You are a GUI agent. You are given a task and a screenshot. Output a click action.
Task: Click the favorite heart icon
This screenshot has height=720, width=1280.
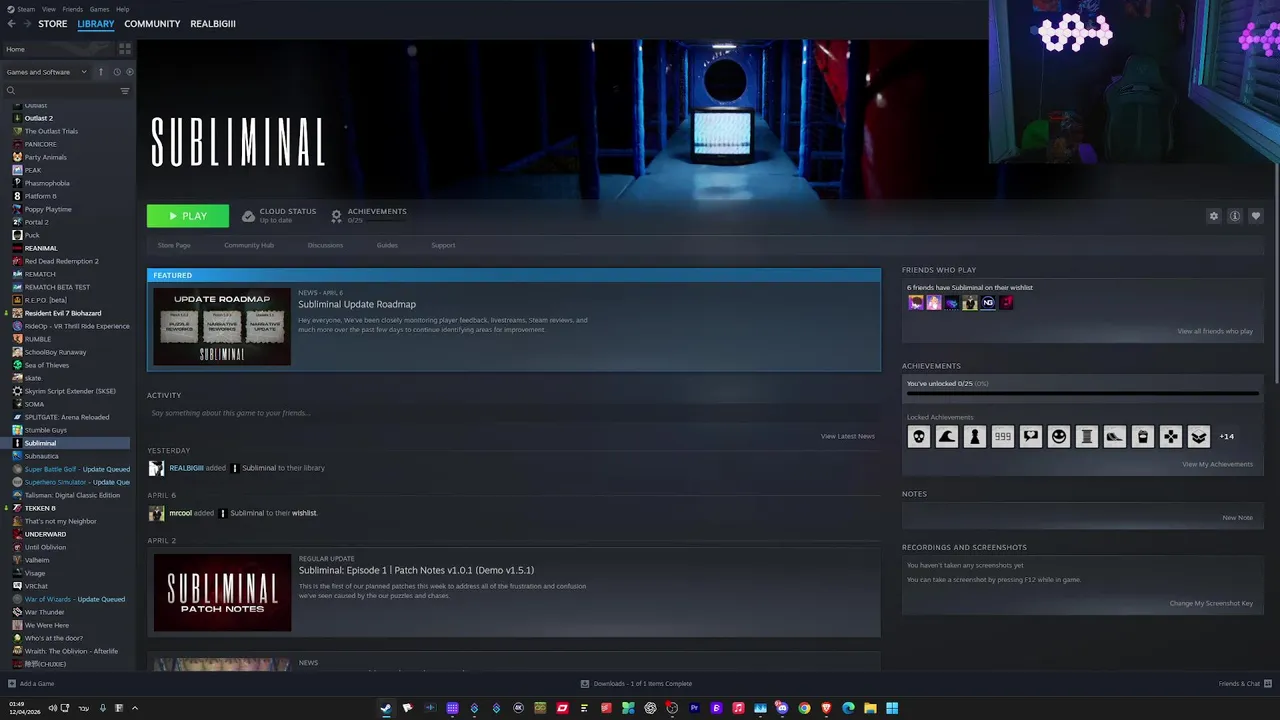1256,216
